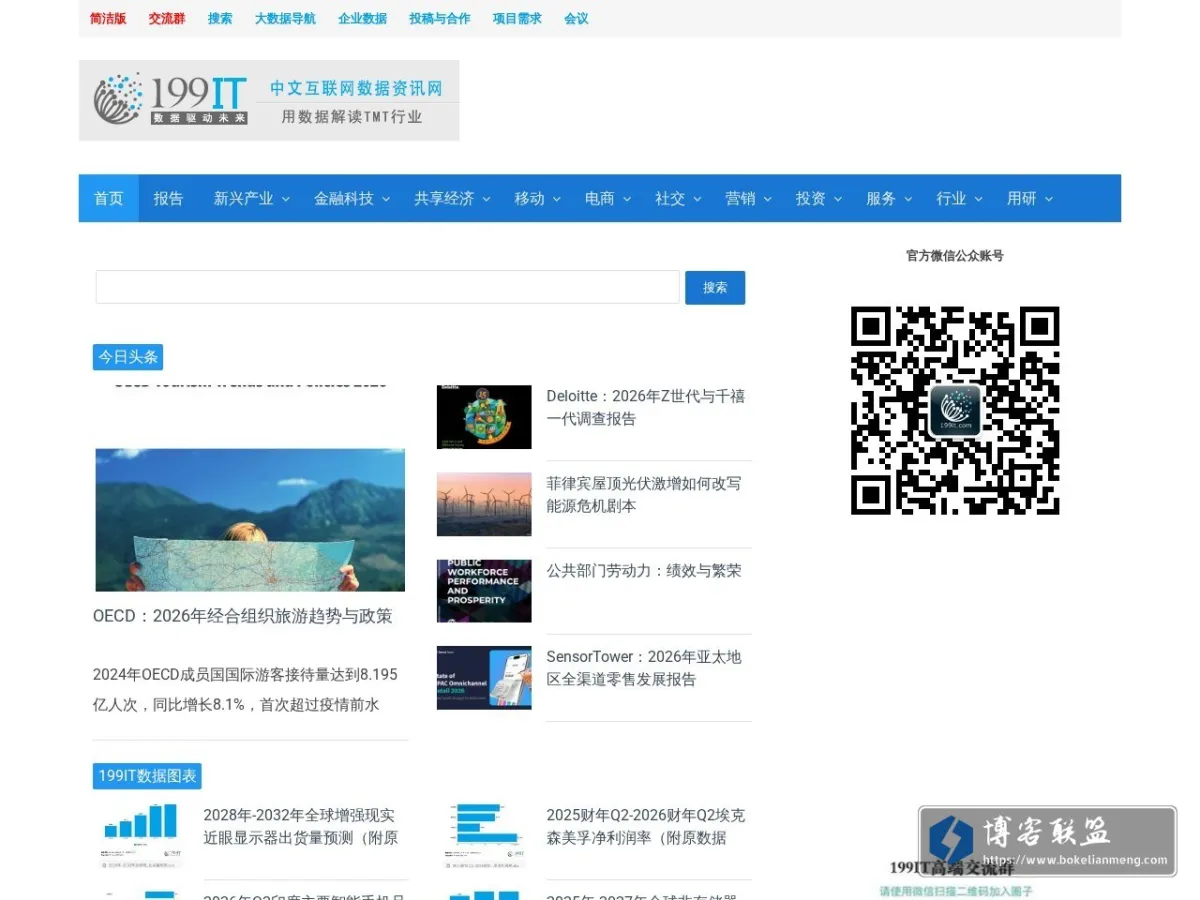Click the 199IT site logo
Screen dimensions: 1200x900
coord(269,100)
